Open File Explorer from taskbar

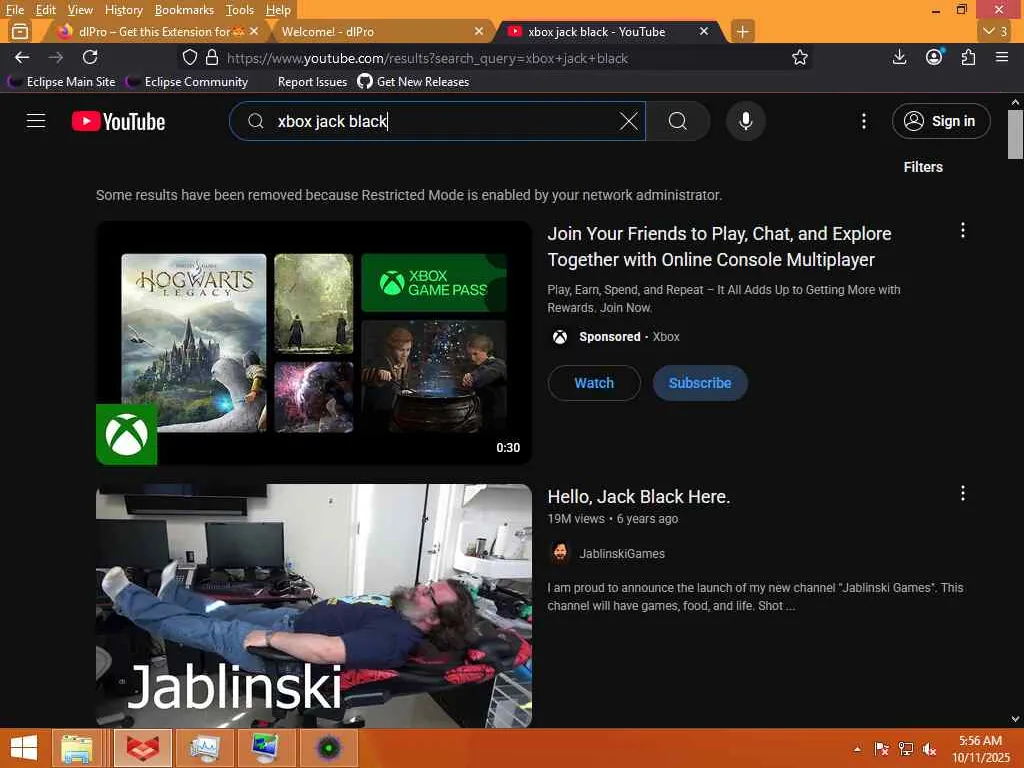point(77,748)
